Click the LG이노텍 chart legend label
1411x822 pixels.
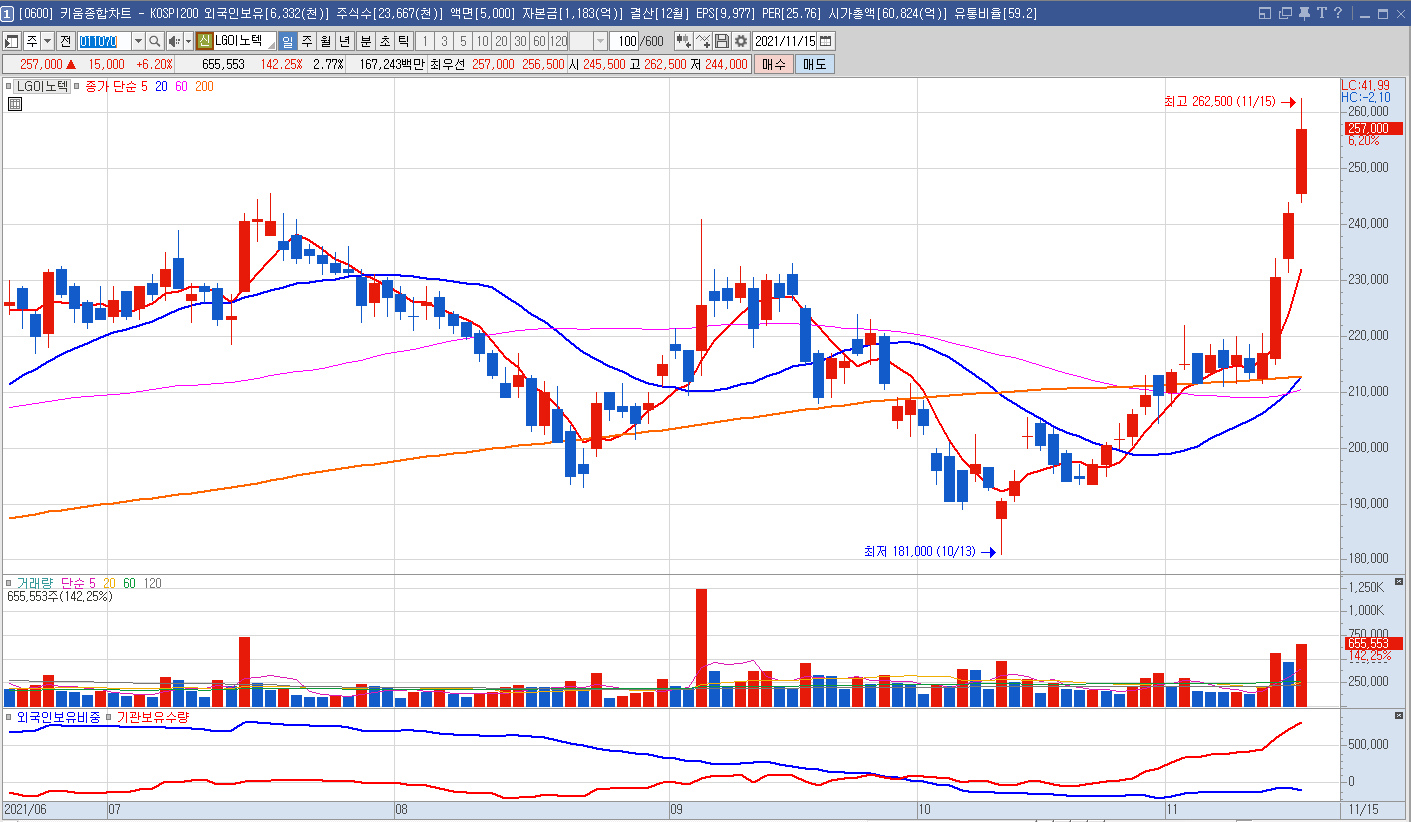42,86
